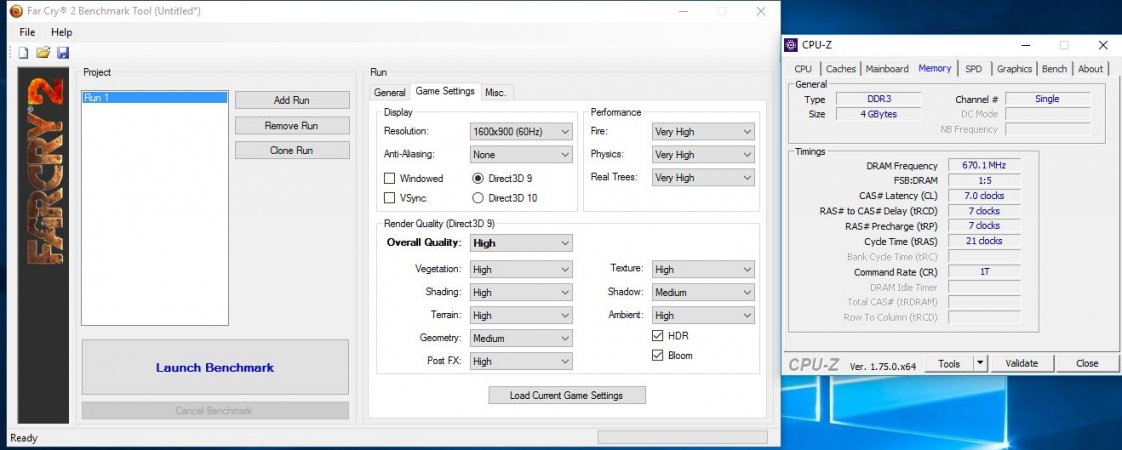Open the Texture quality dropdown

[x=703, y=270]
